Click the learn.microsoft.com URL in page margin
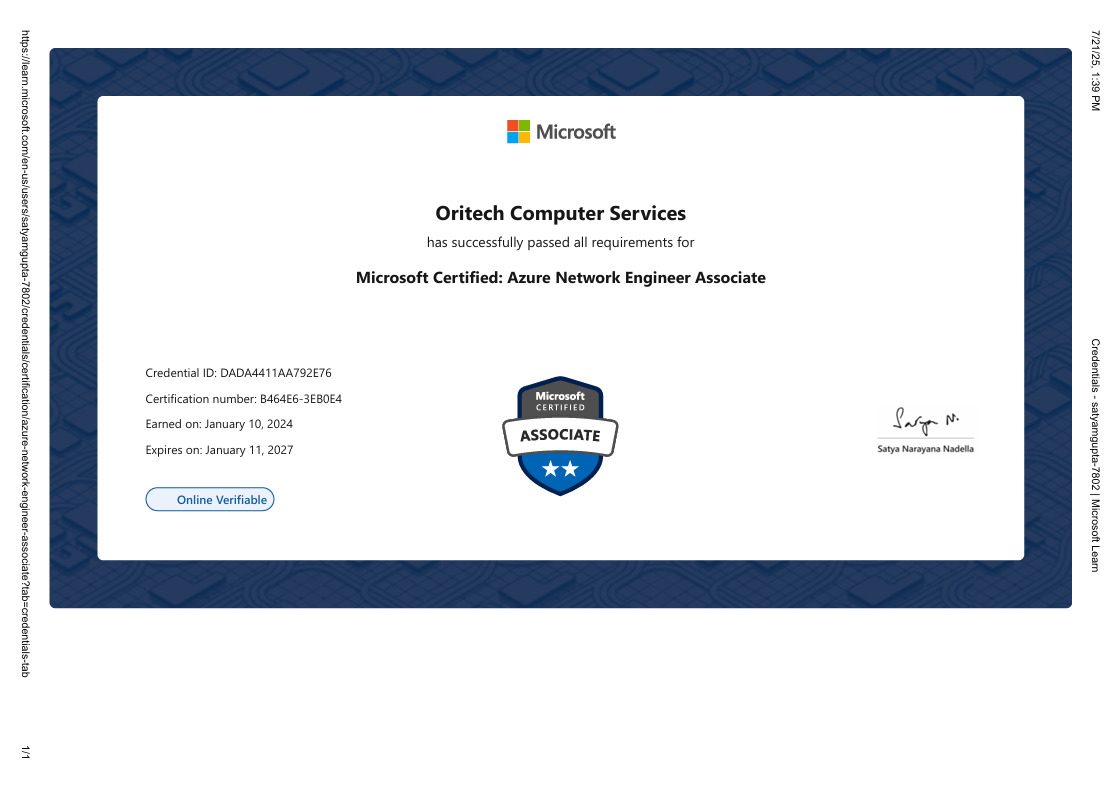Screen dimensions: 1119x789 point(25,350)
